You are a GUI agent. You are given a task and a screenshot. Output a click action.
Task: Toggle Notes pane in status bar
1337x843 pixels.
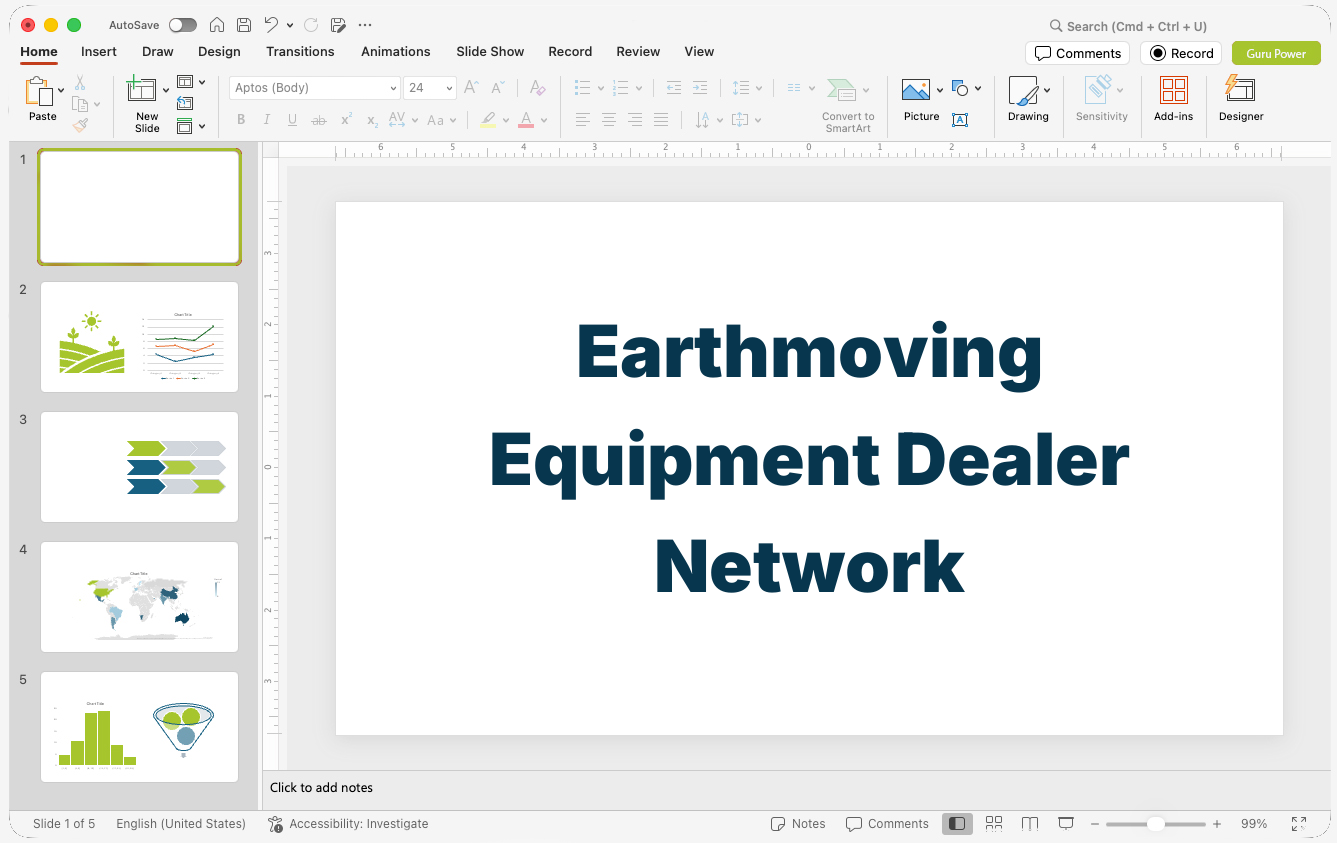pyautogui.click(x=798, y=824)
